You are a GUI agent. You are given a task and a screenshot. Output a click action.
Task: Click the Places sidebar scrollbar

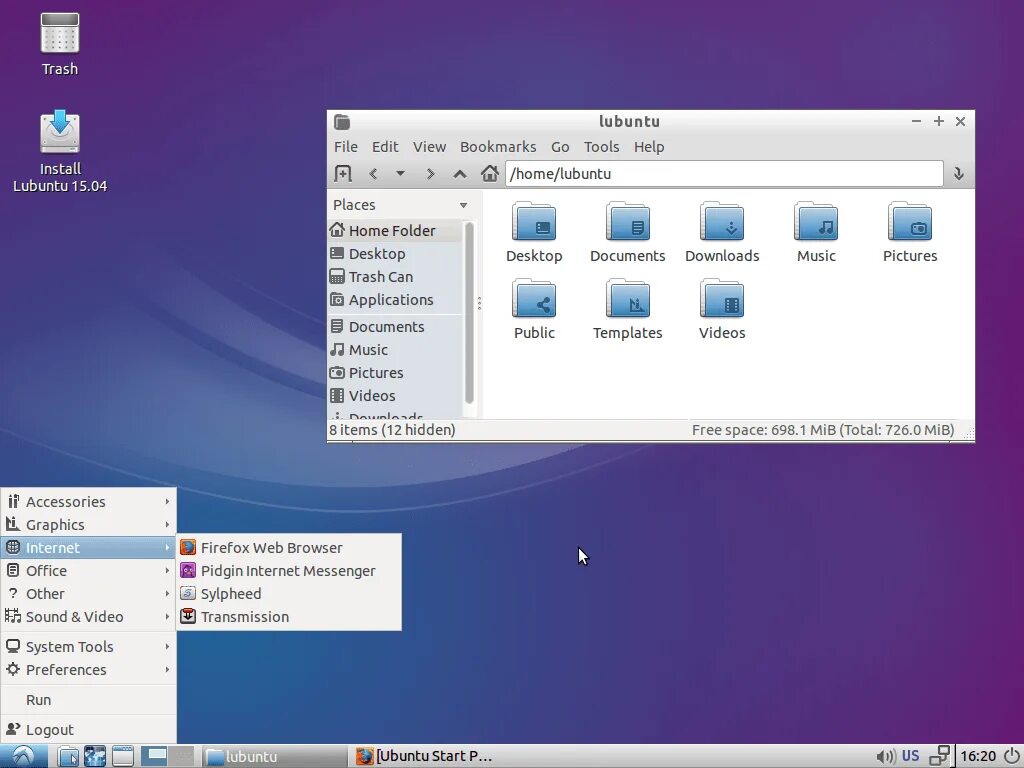click(469, 312)
